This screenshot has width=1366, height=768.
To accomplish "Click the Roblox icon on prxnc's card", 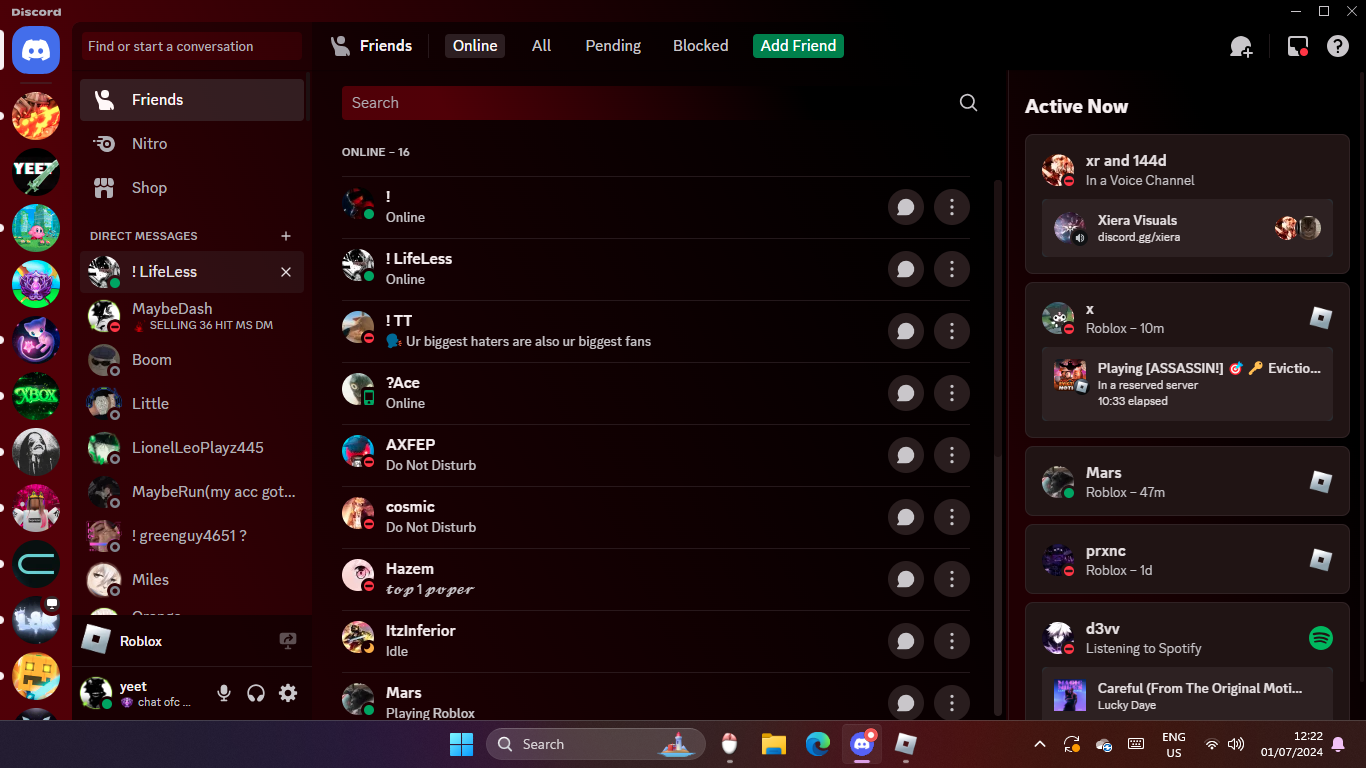I will pos(1321,560).
